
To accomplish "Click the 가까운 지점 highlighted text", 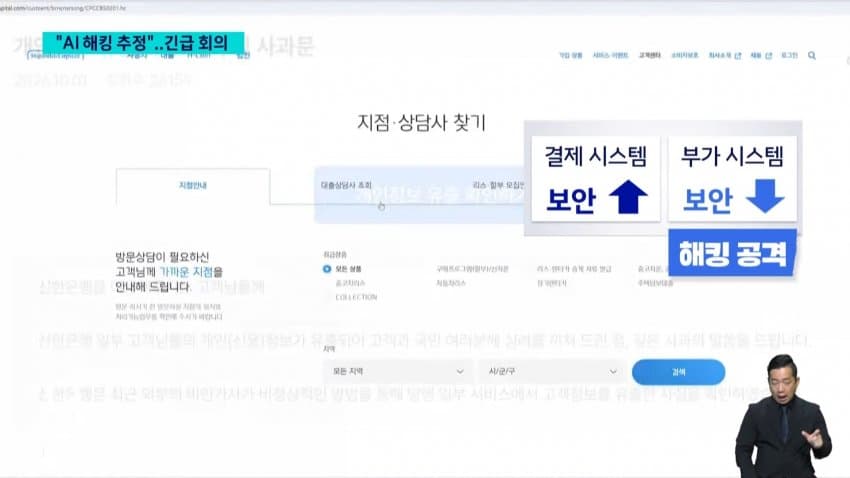I will pyautogui.click(x=186, y=272).
